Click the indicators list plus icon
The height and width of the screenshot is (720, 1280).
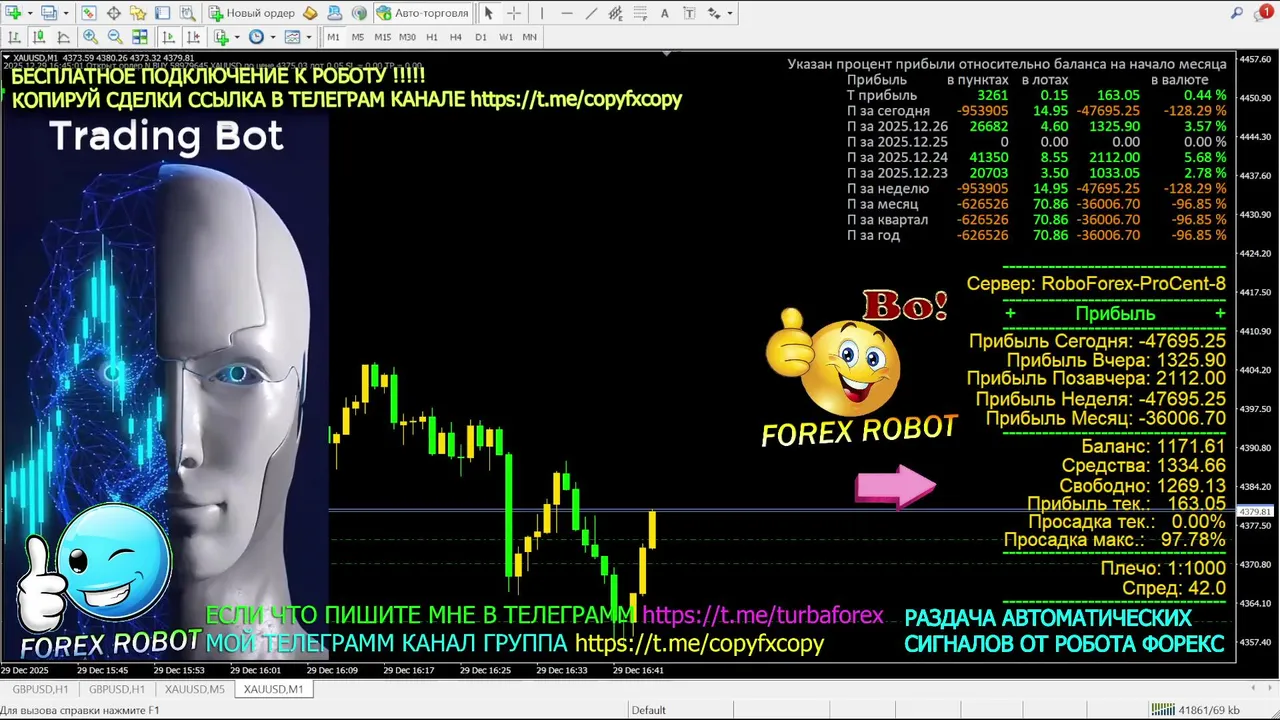tap(221, 37)
